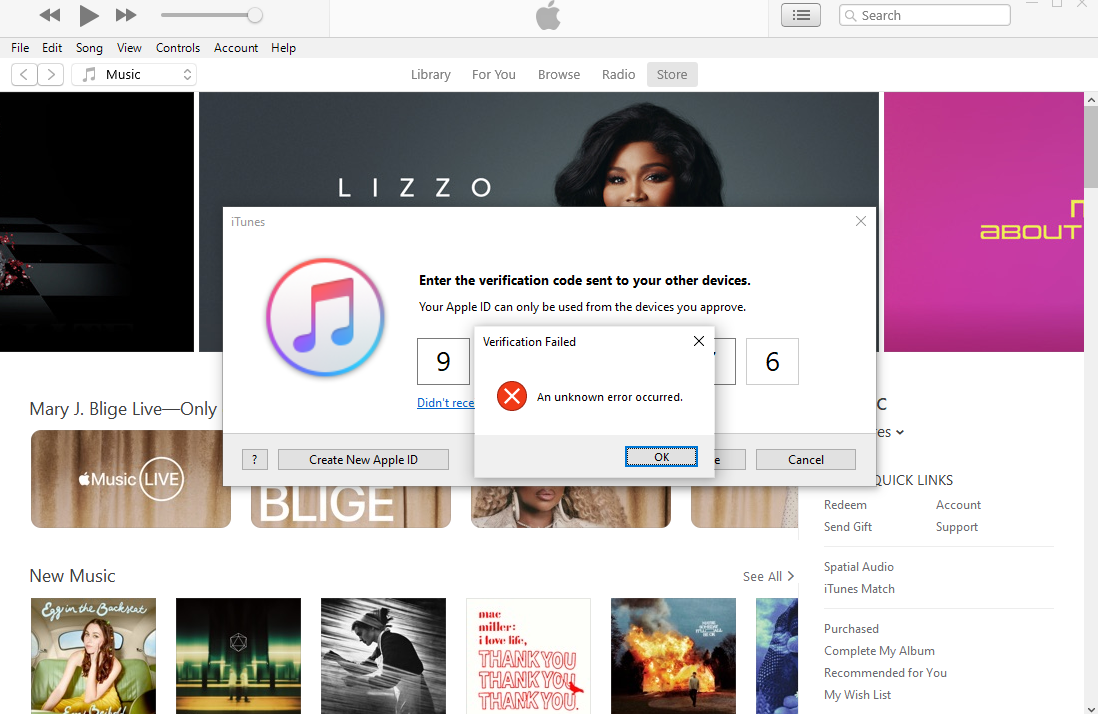Click the Redeem quick link
Image resolution: width=1098 pixels, height=714 pixels.
coord(845,505)
